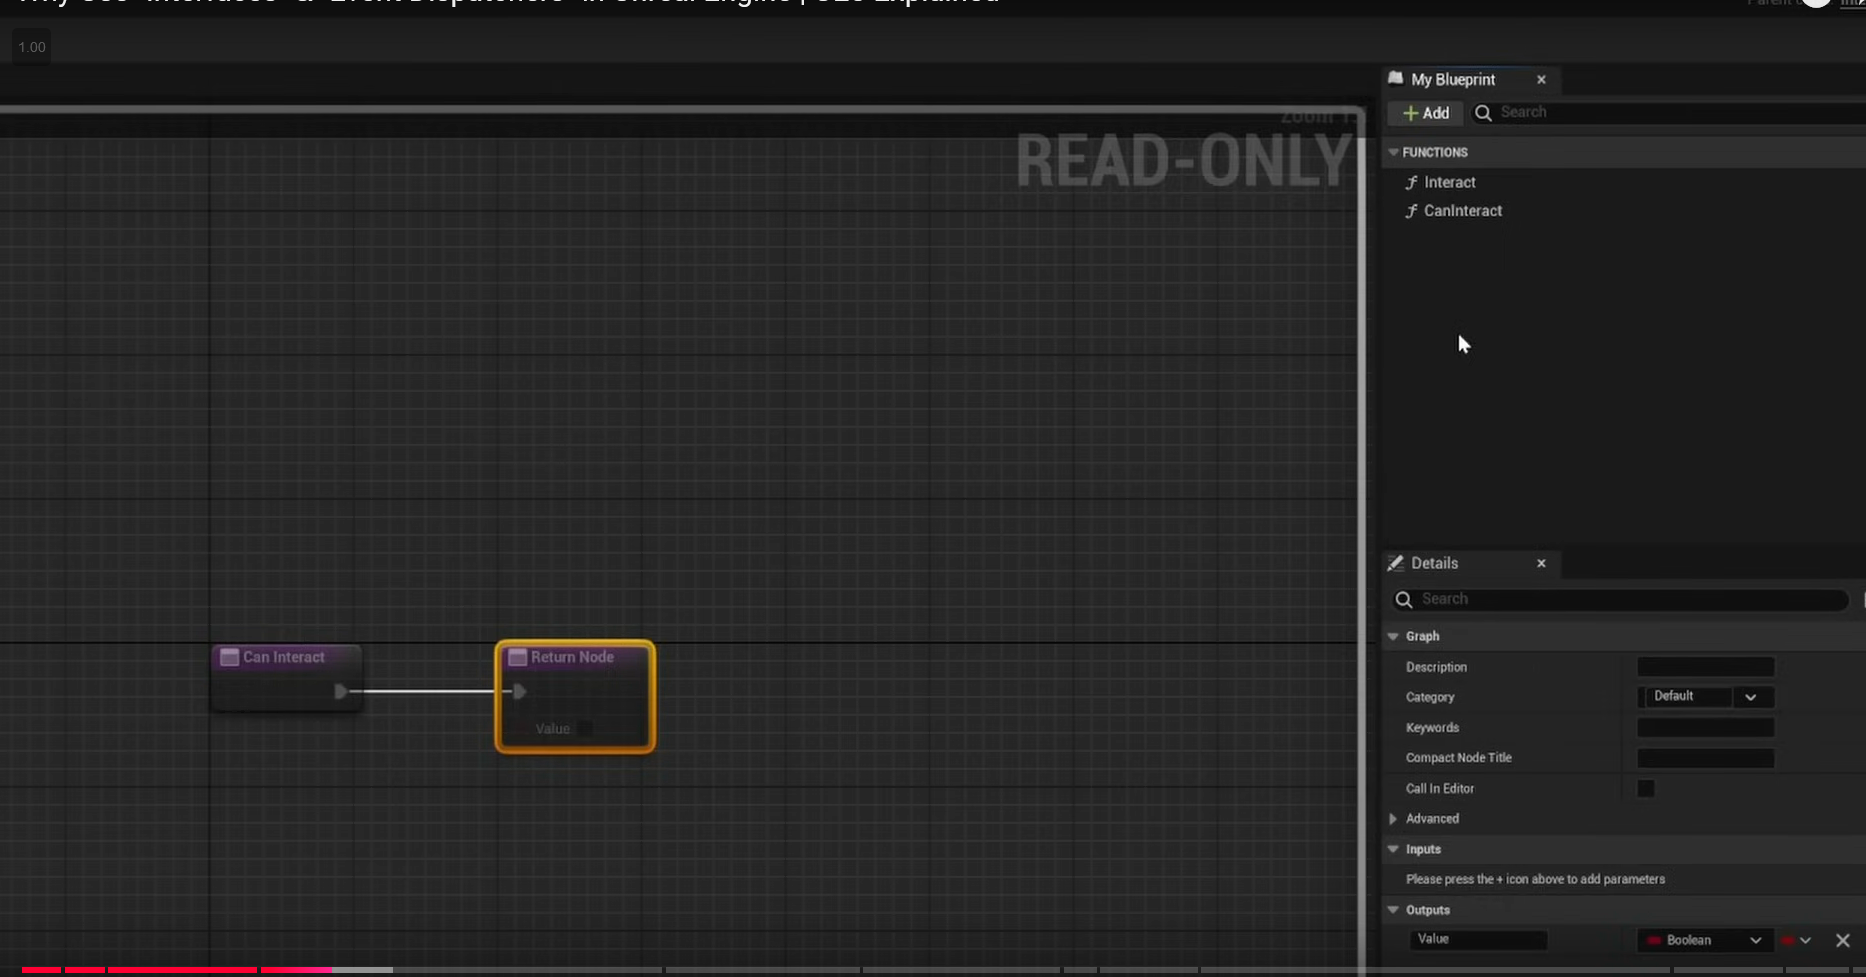
Task: Enable the Call In Editor checkbox
Action: [1645, 789]
